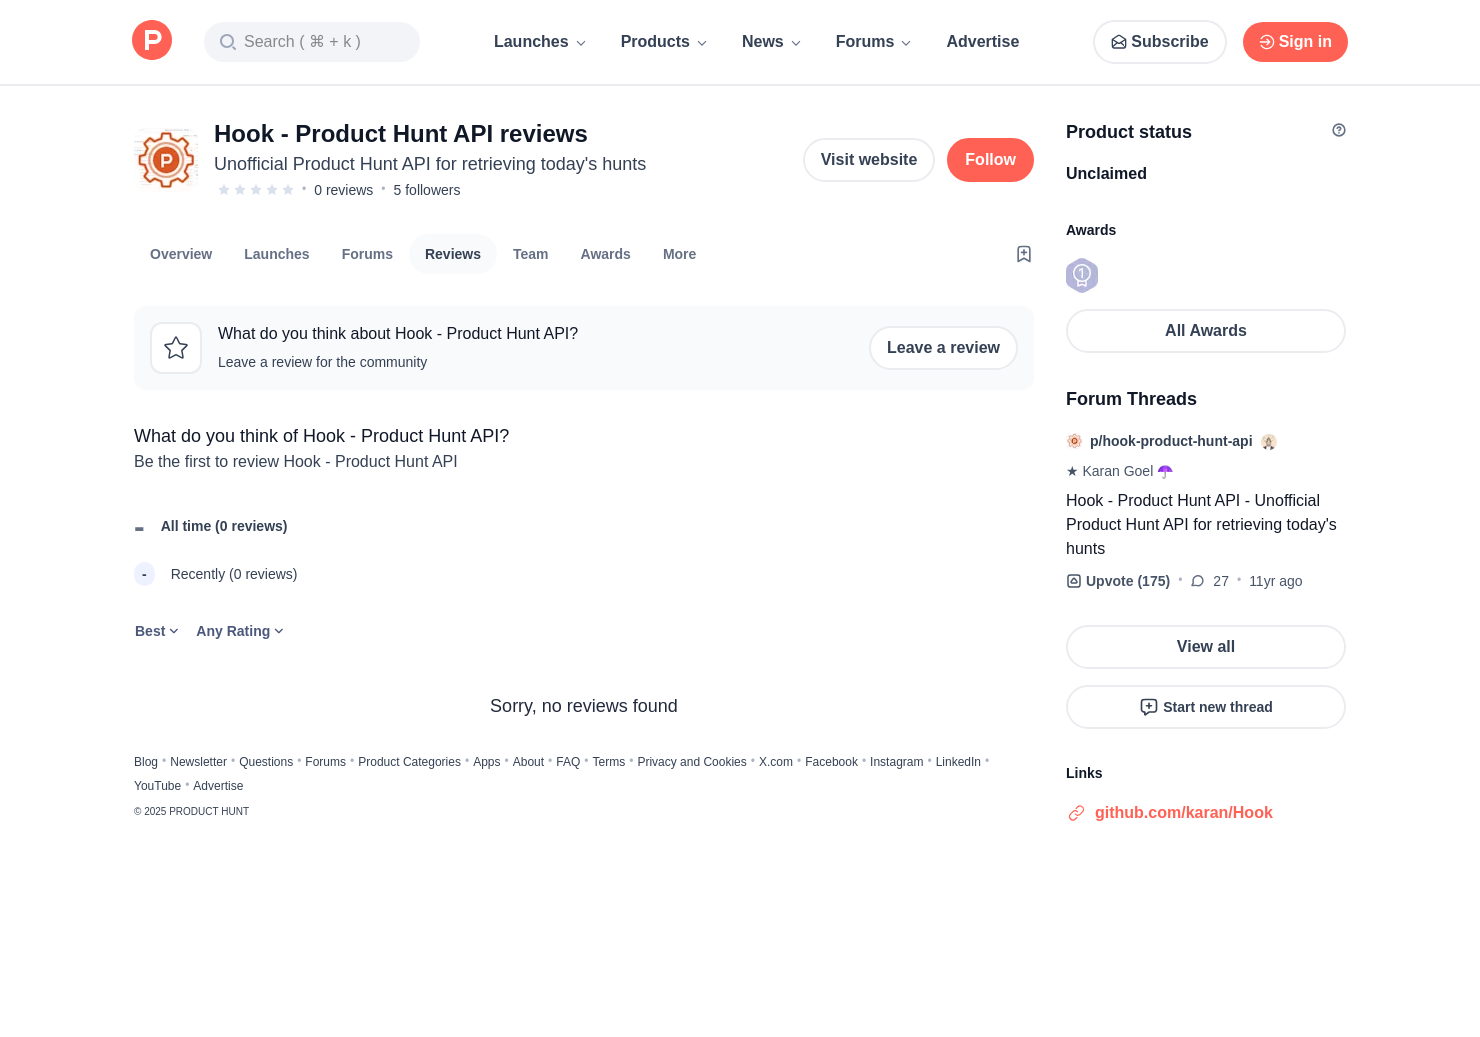View the number one award badge
Viewport: 1480px width, 1037px height.
pos(1082,275)
